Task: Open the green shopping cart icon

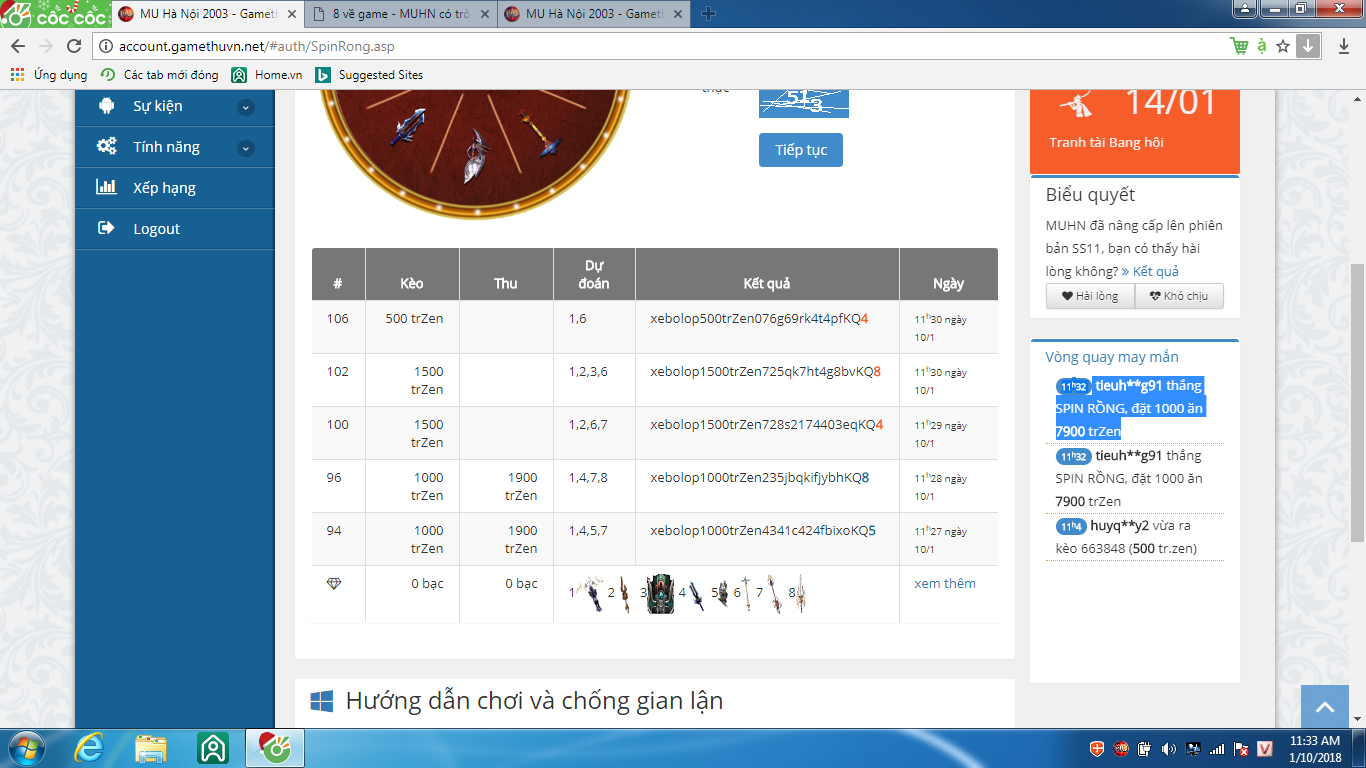Action: 1239,46
